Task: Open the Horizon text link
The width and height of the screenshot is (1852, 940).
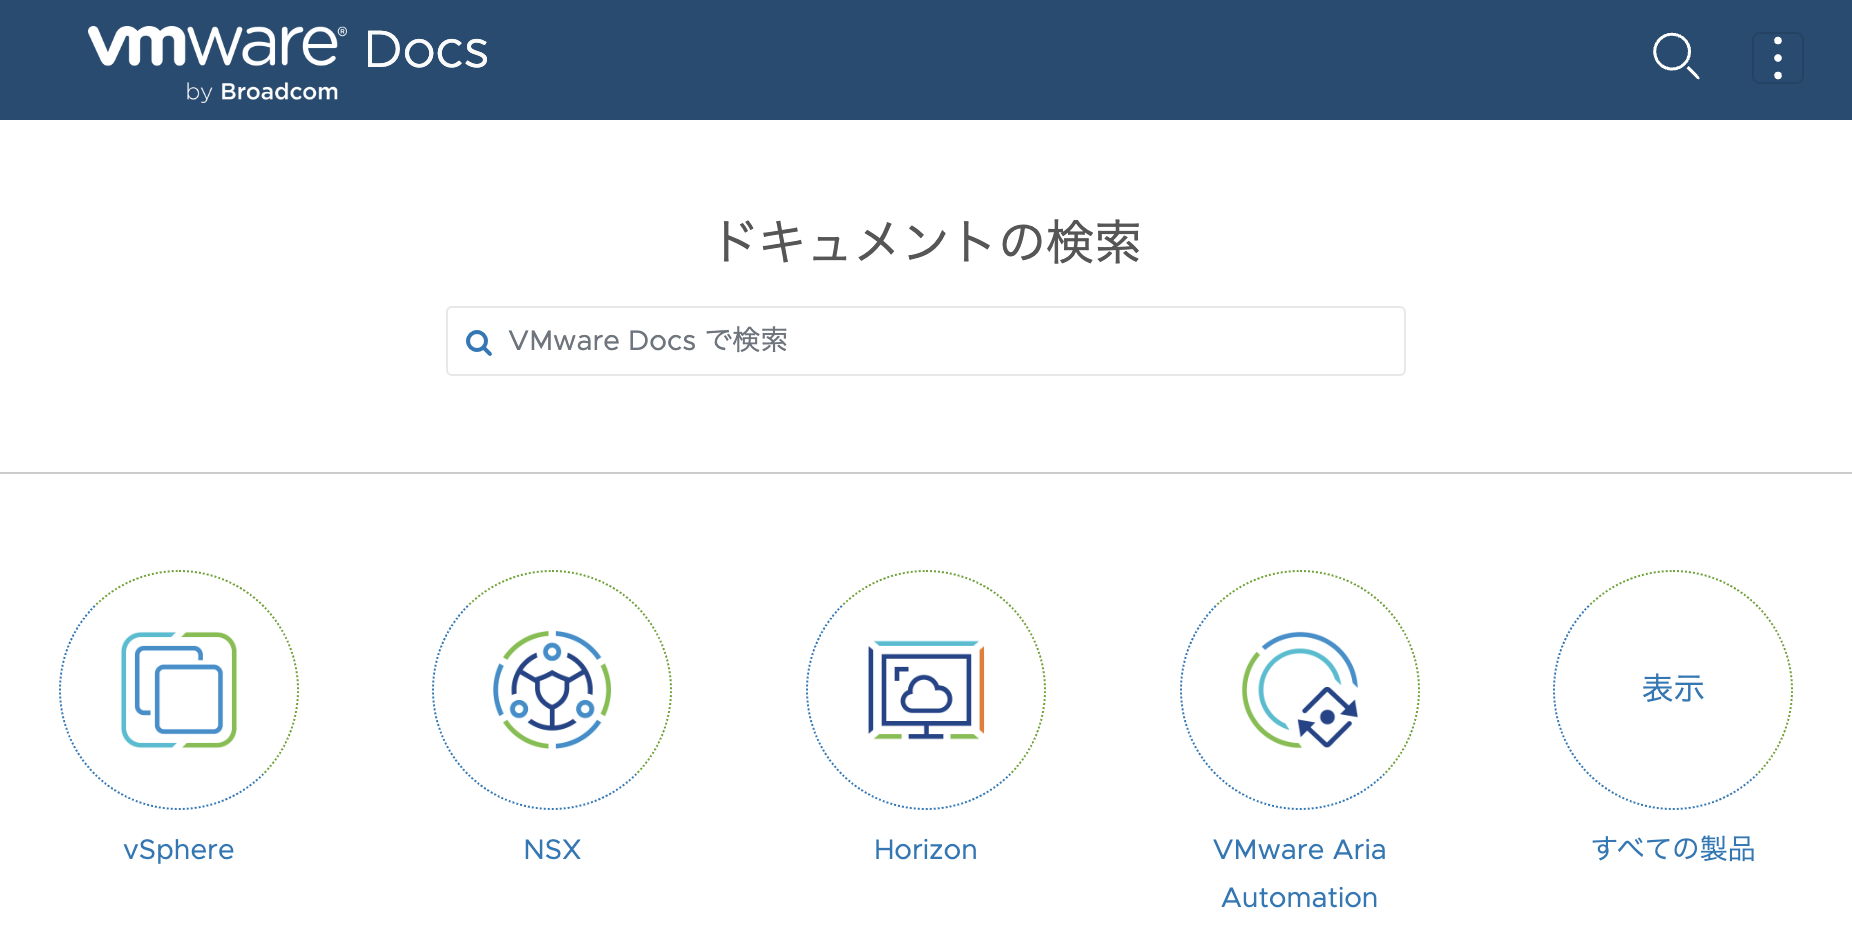Action: point(925,849)
